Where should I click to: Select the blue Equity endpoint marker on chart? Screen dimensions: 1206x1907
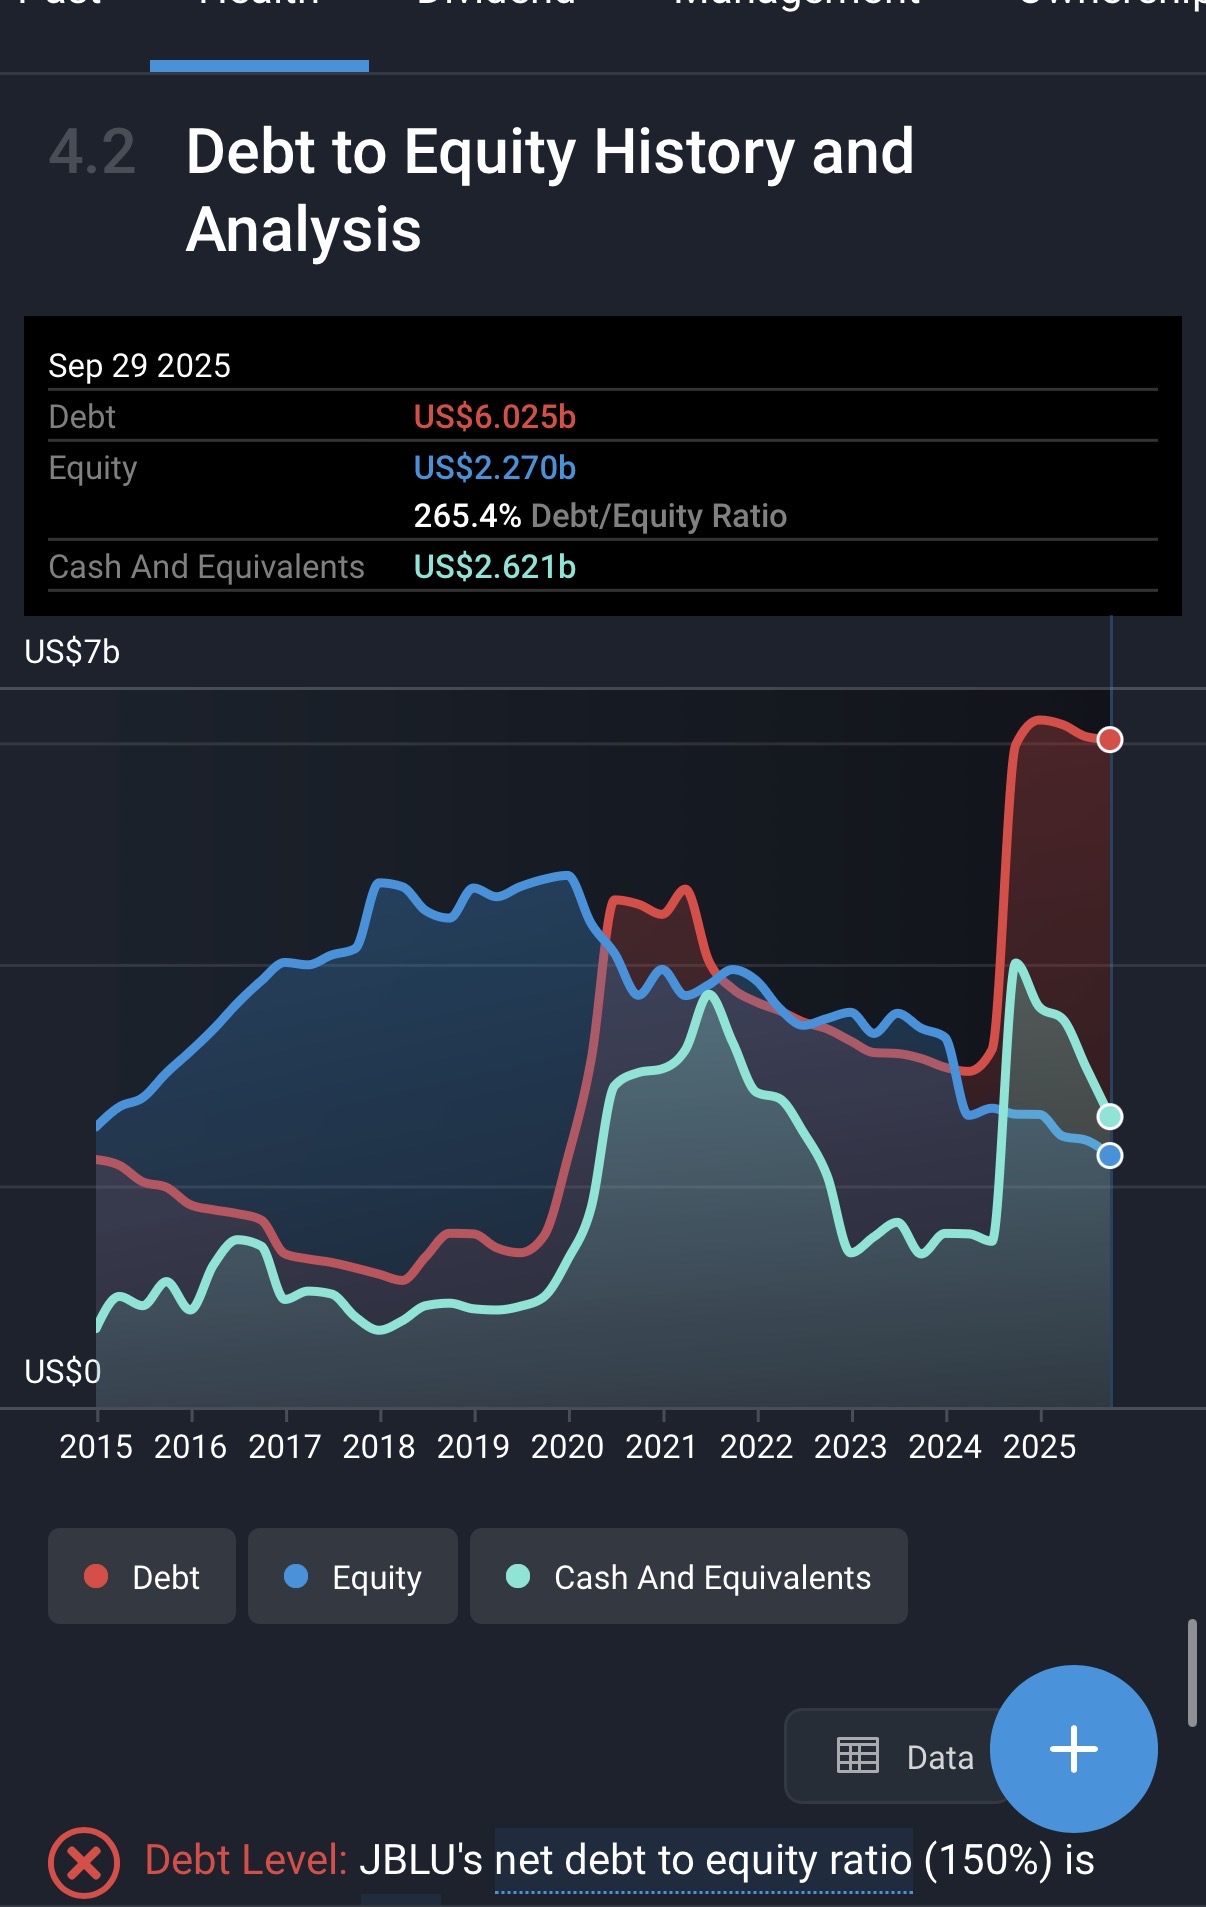pyautogui.click(x=1109, y=1156)
